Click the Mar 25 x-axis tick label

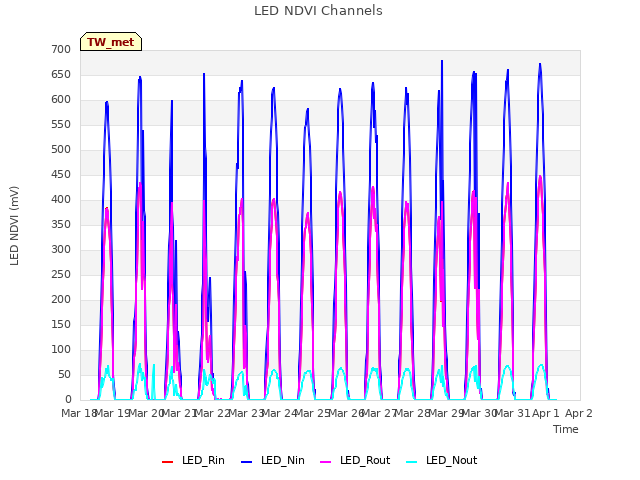[312, 413]
